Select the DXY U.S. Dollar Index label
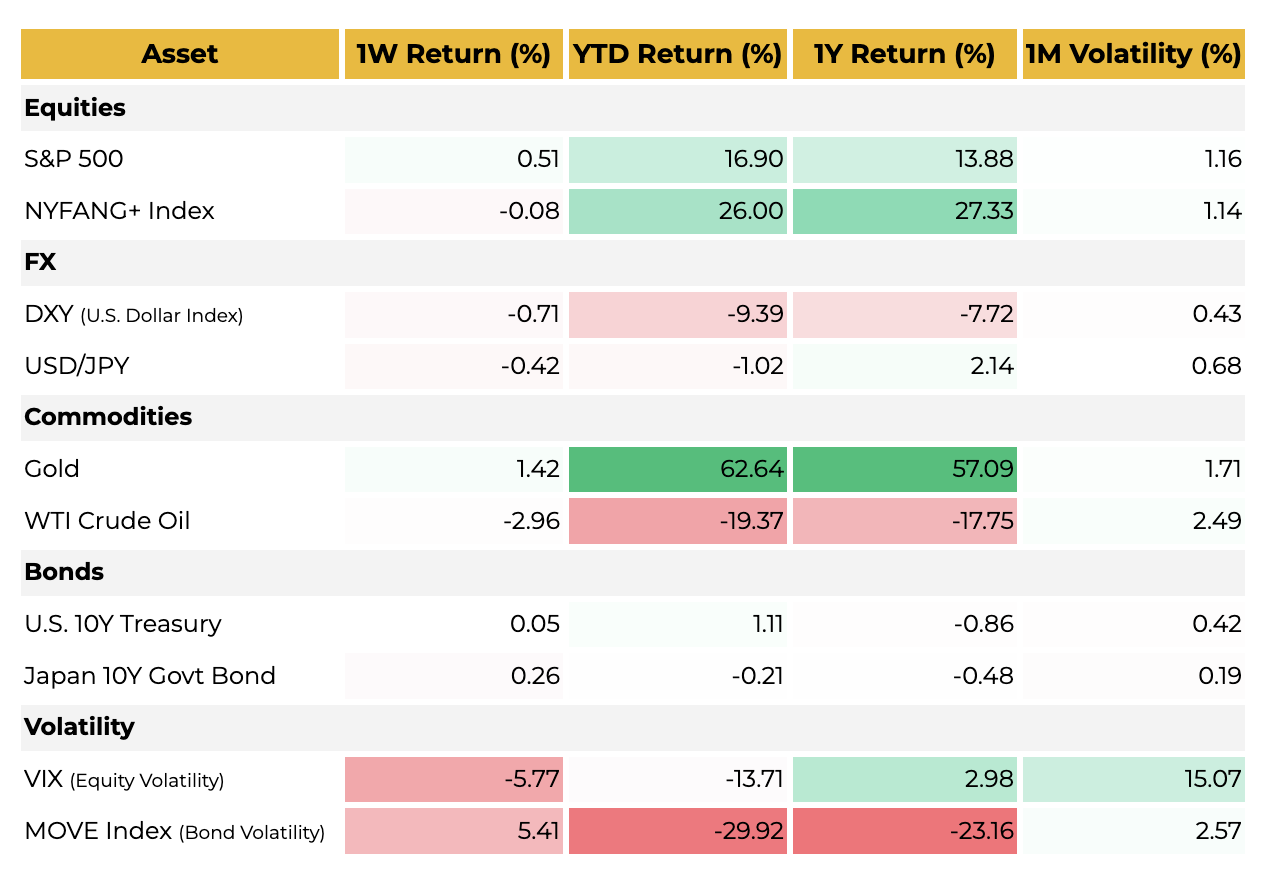The image size is (1282, 886). point(133,315)
